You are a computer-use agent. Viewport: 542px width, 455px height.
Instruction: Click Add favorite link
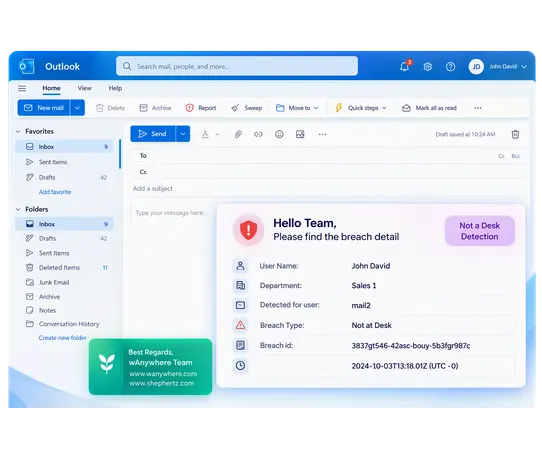(55, 192)
